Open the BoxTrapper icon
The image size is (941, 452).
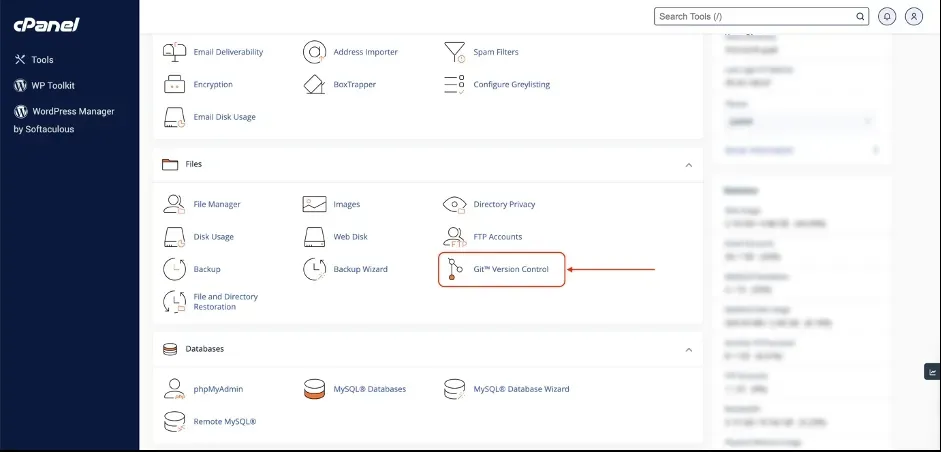click(314, 85)
